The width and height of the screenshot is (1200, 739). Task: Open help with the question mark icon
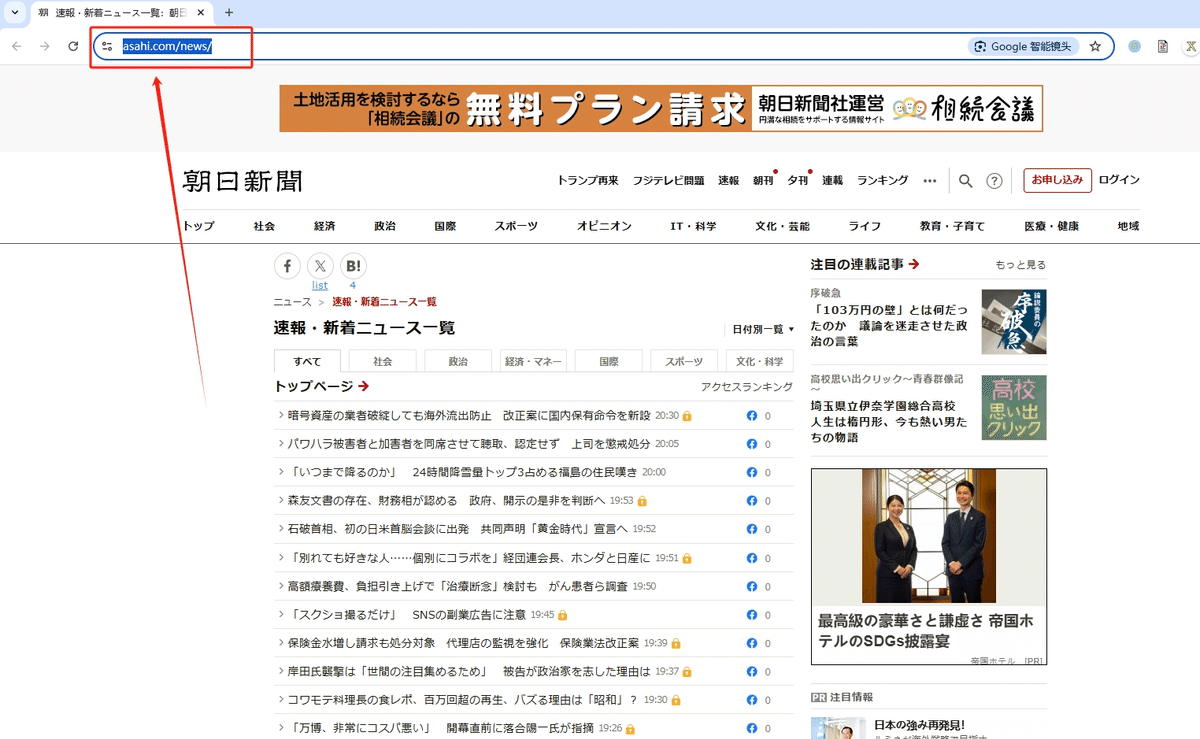[994, 181]
